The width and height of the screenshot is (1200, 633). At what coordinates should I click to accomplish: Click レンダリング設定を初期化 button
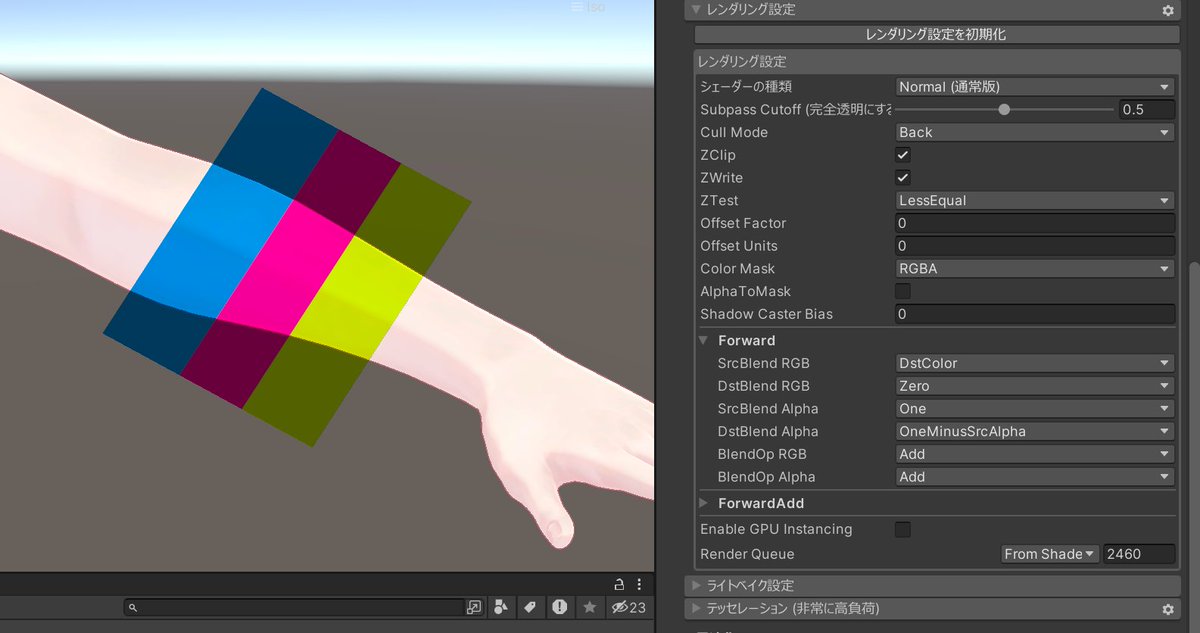click(935, 34)
